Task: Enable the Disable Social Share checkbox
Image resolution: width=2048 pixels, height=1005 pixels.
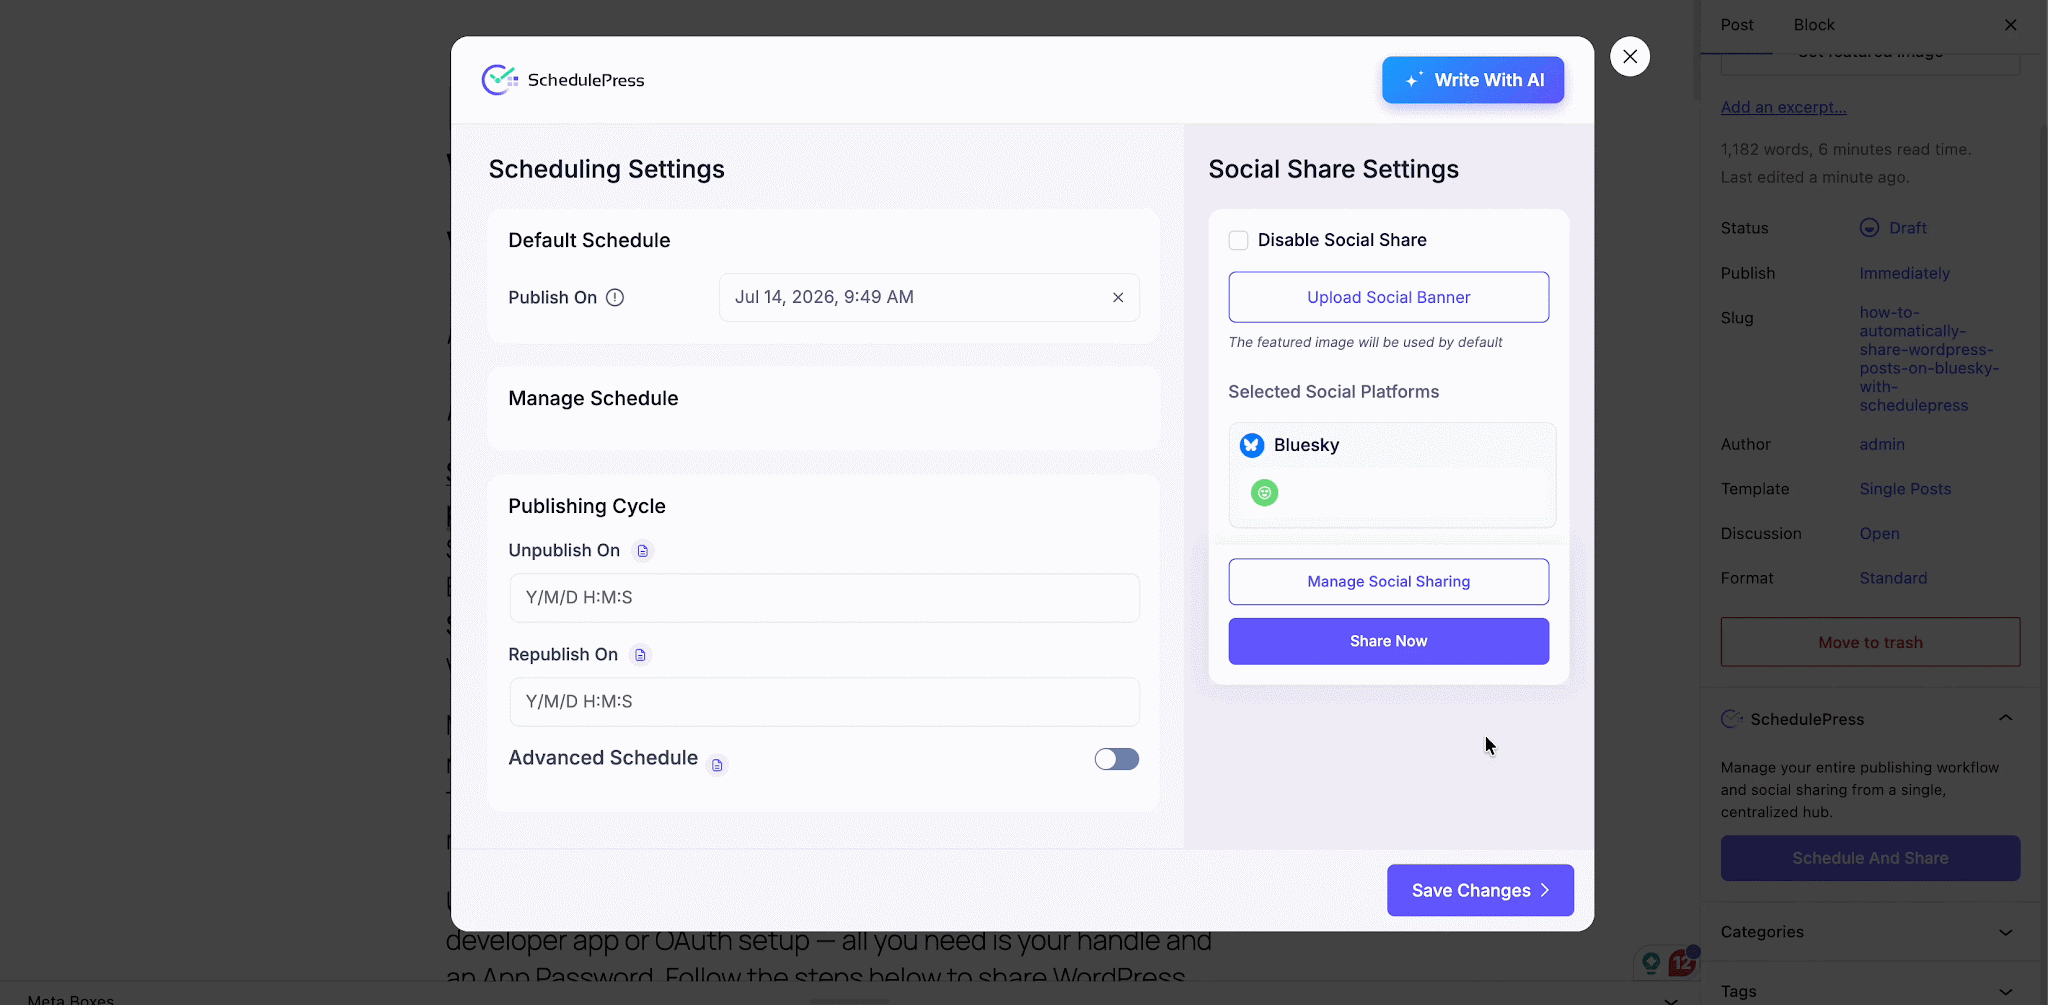Action: click(x=1238, y=240)
